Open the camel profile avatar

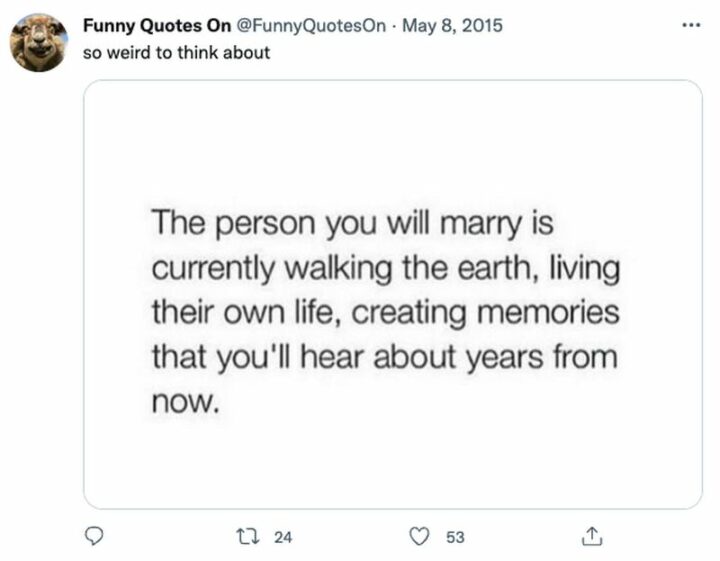tap(39, 42)
